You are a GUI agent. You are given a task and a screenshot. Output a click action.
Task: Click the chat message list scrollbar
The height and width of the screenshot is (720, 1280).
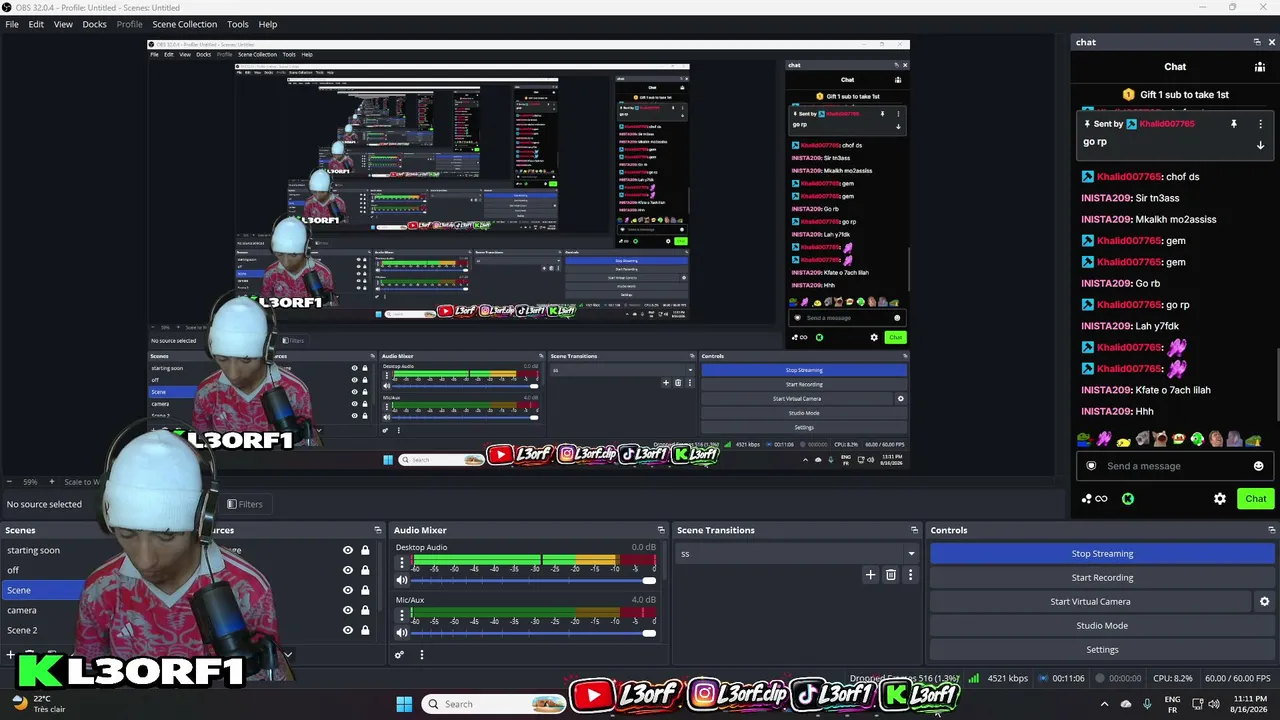coord(1277,385)
